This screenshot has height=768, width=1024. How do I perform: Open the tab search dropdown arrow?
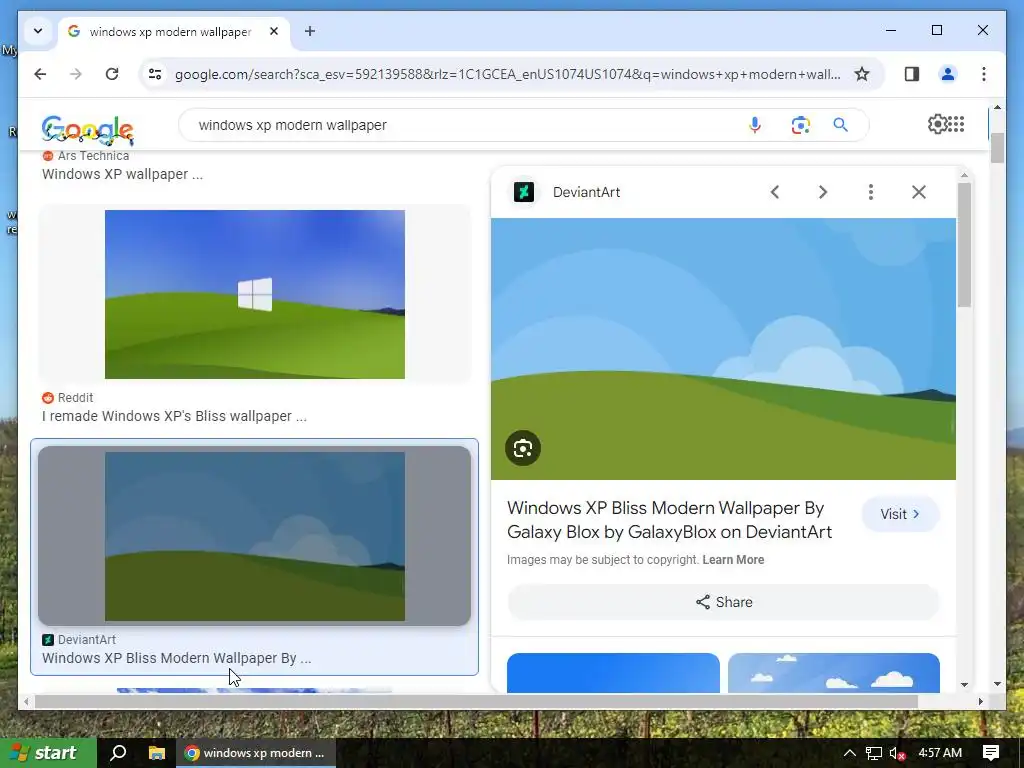click(x=38, y=31)
